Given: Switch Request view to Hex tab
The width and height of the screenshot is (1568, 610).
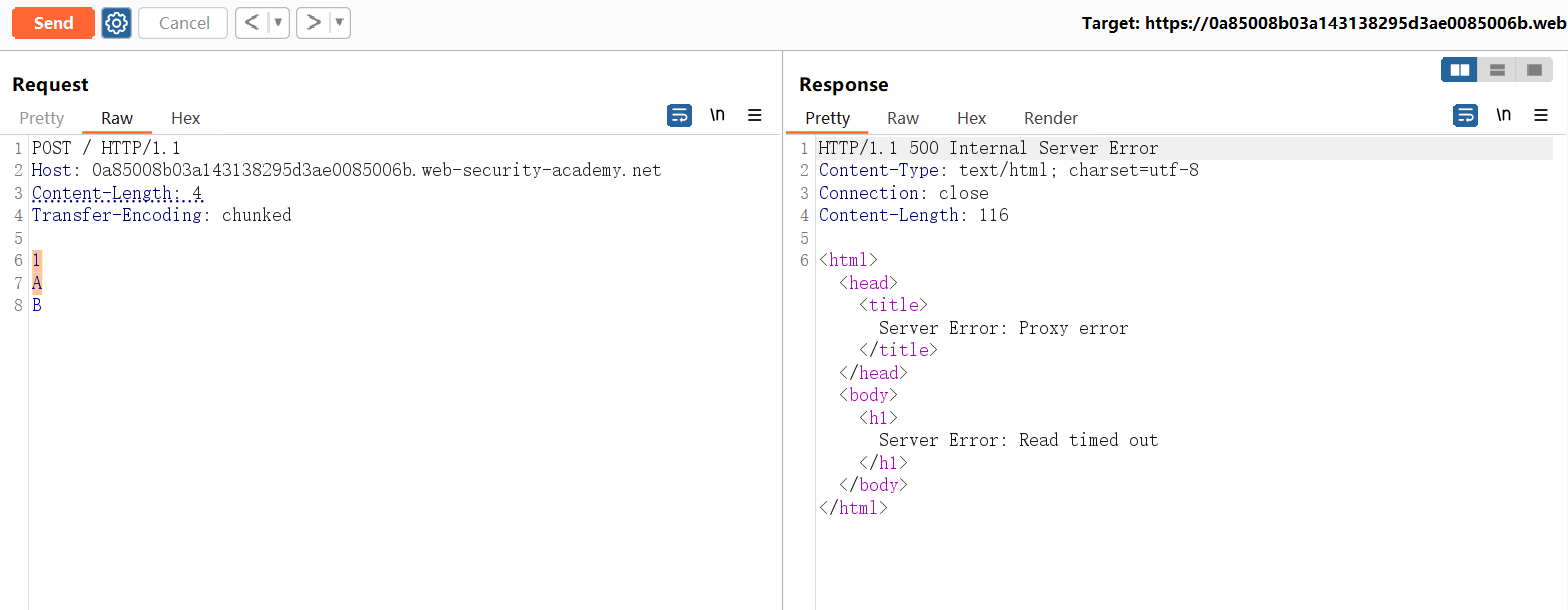Looking at the screenshot, I should (185, 118).
